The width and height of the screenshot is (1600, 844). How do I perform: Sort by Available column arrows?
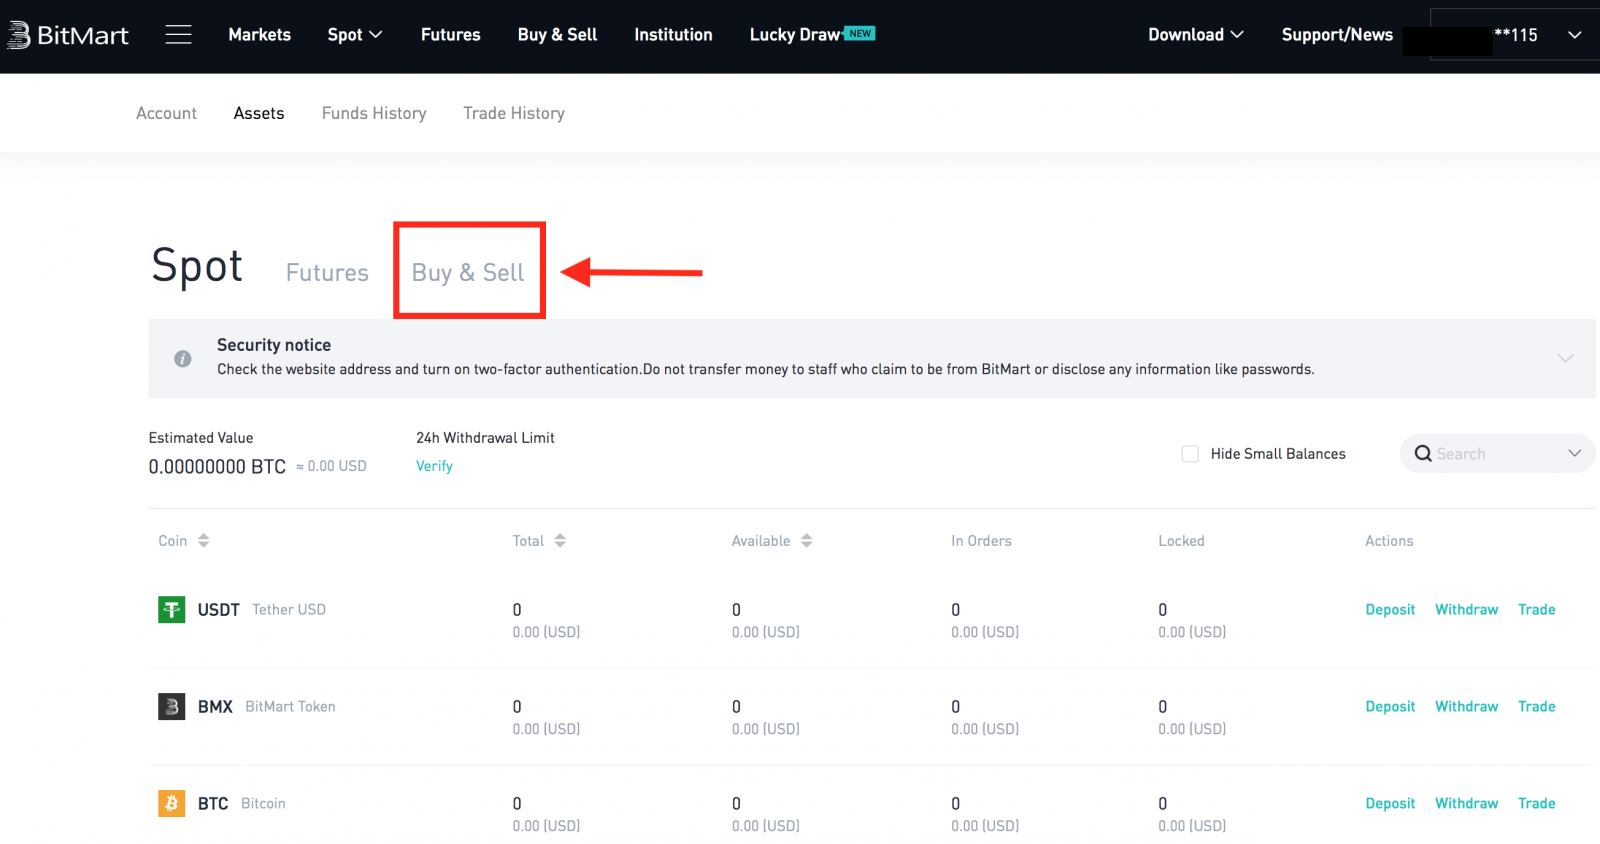tap(806, 541)
